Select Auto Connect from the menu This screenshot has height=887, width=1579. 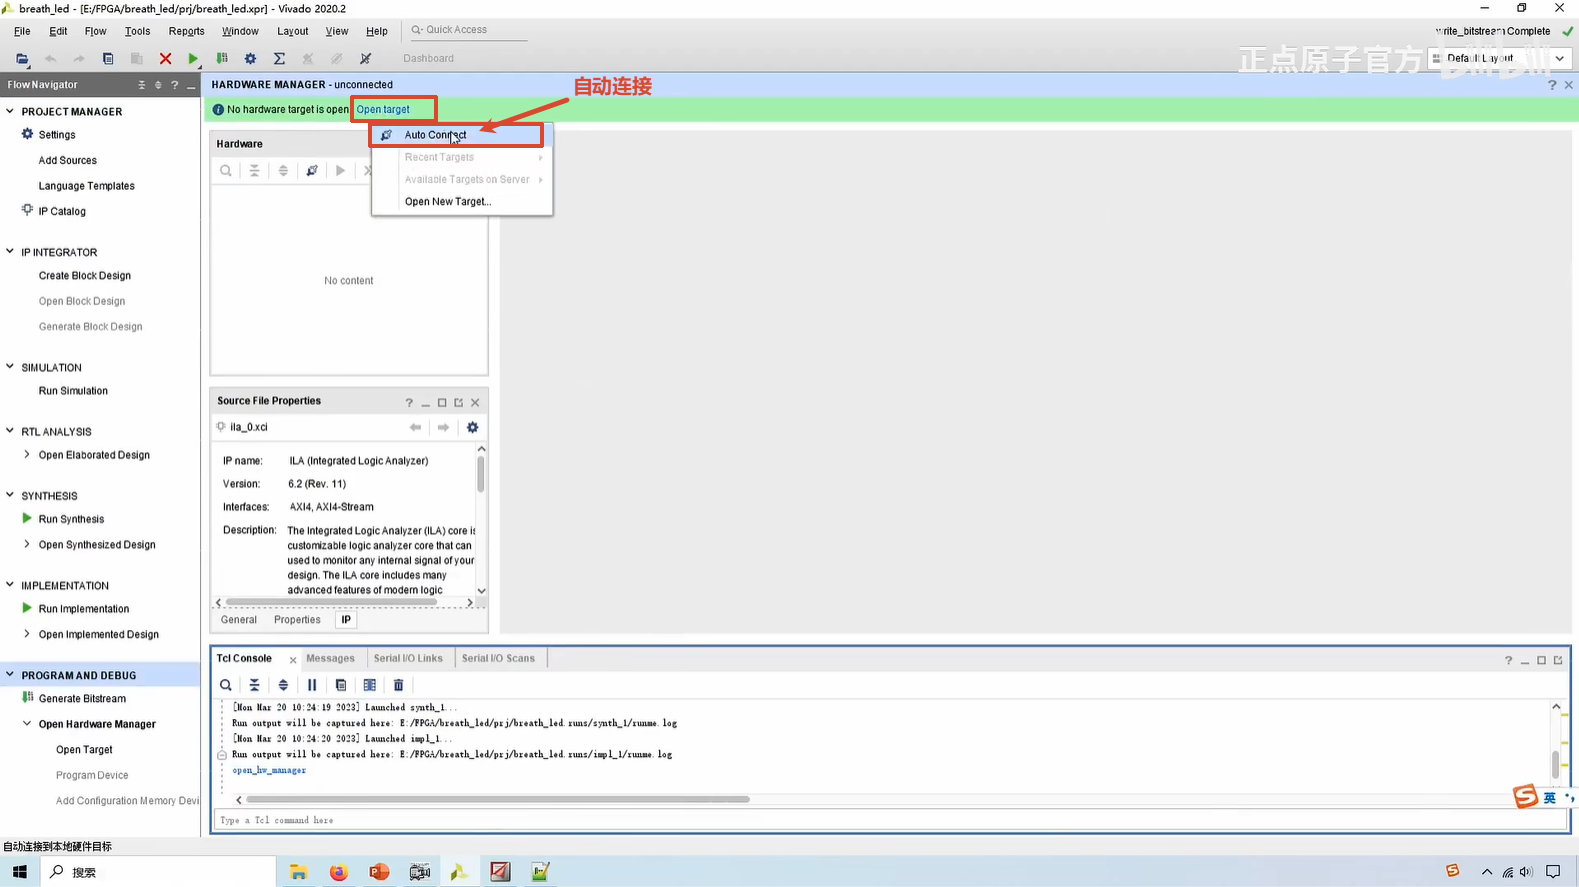[x=461, y=135]
